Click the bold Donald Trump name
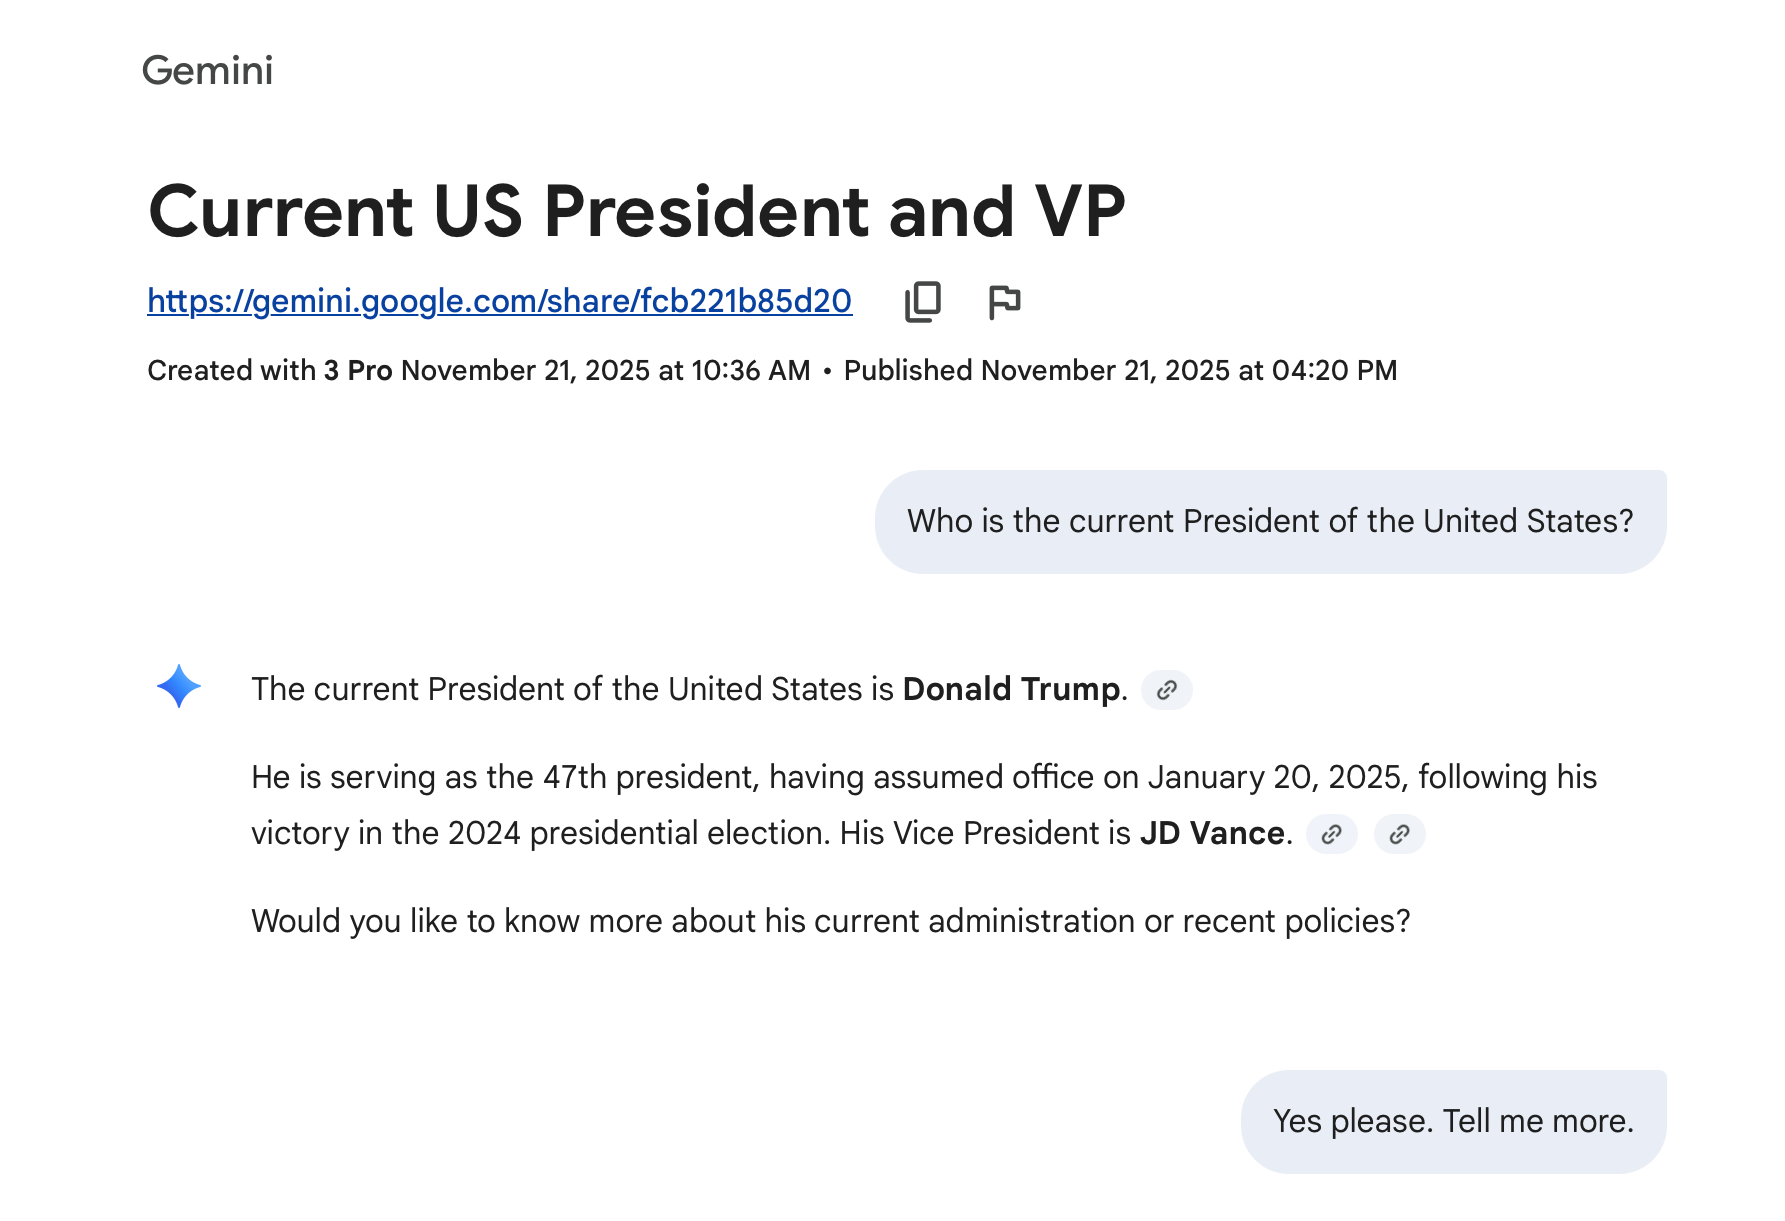The image size is (1785, 1221). [x=1011, y=690]
